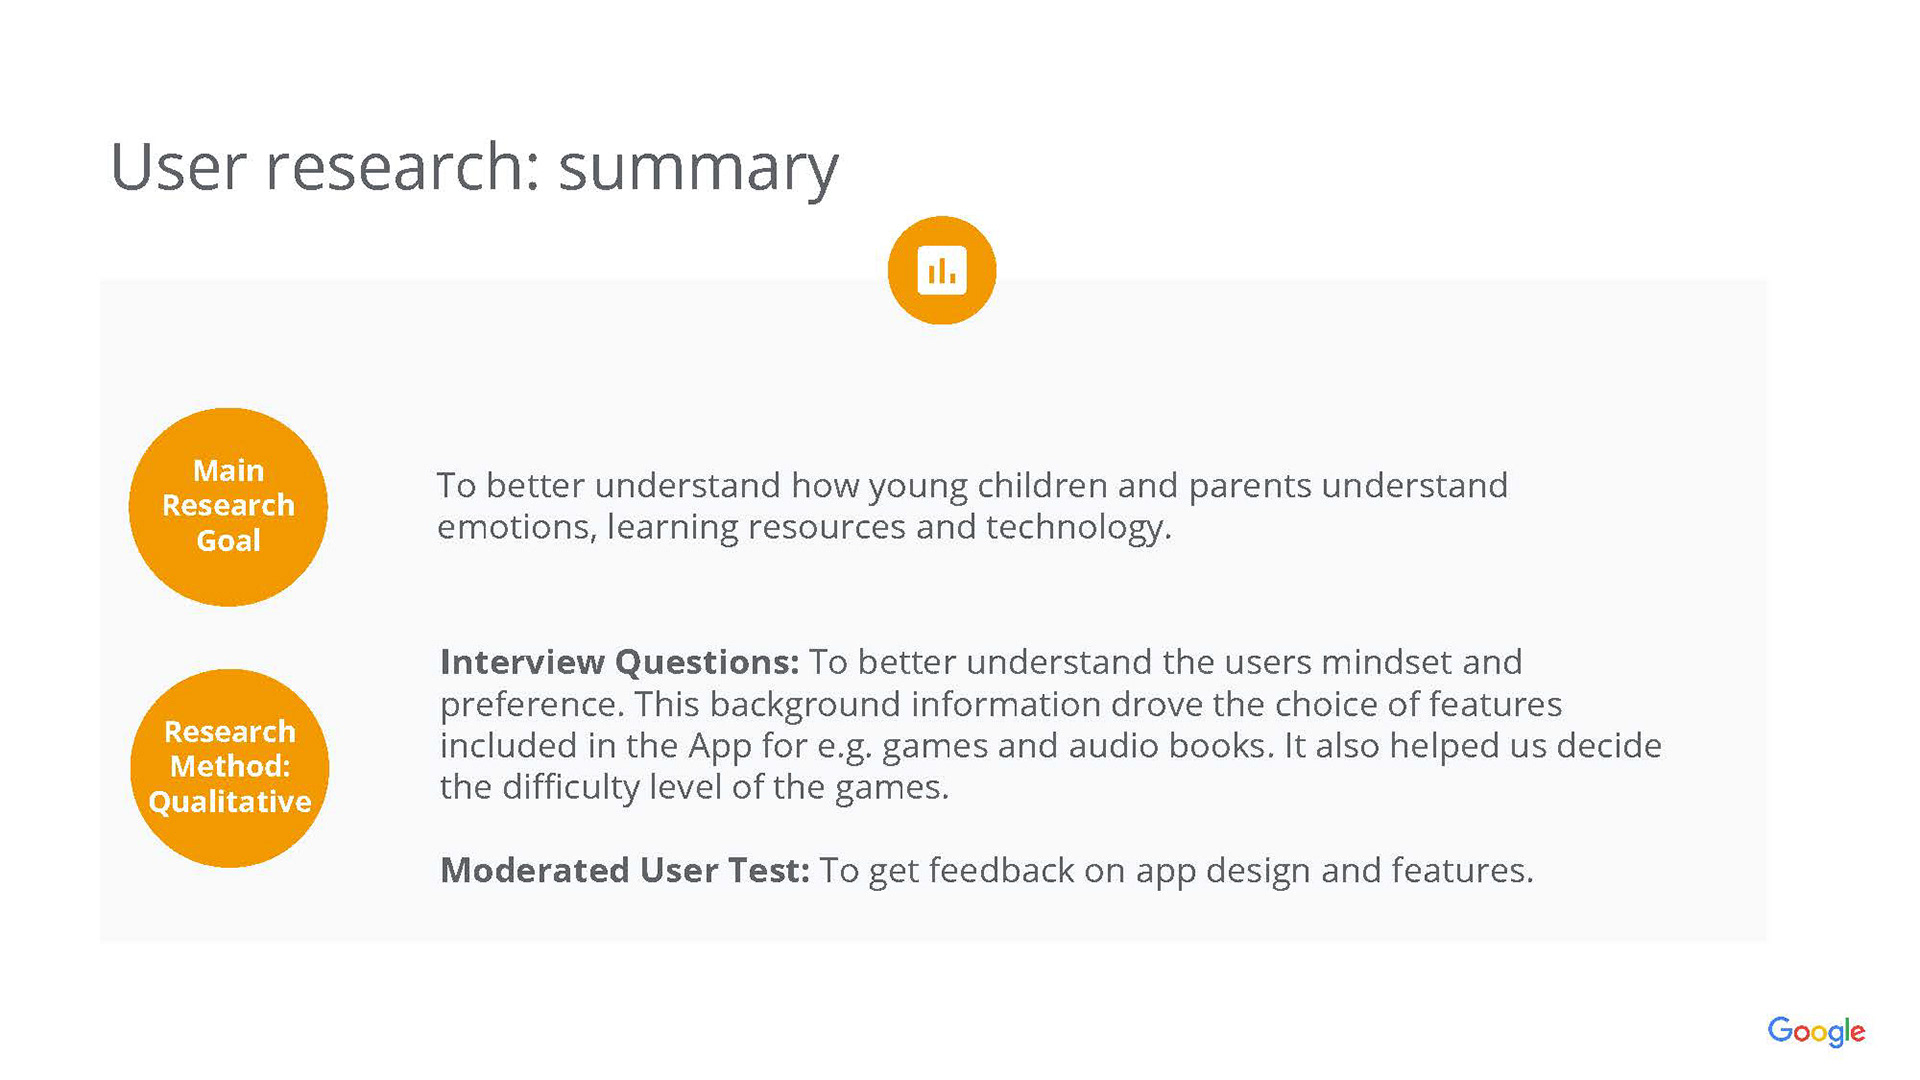Click the bar chart icon in orange circle
The height and width of the screenshot is (1080, 1920).
point(941,270)
